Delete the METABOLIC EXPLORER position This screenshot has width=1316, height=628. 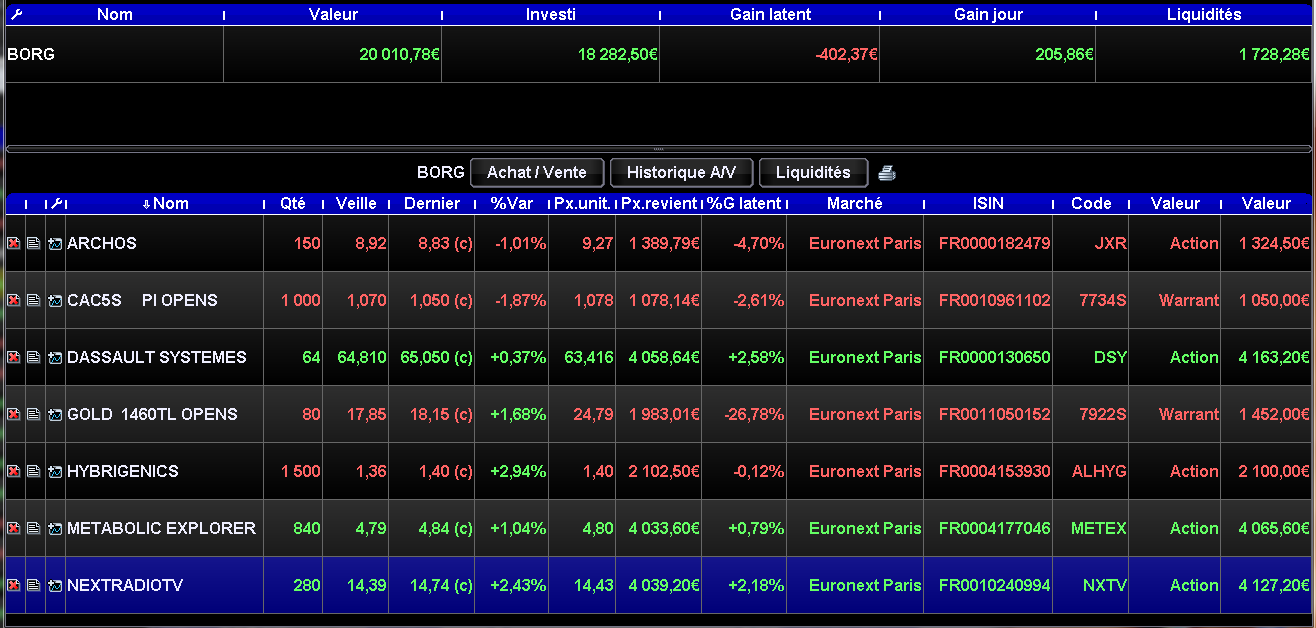click(x=14, y=528)
